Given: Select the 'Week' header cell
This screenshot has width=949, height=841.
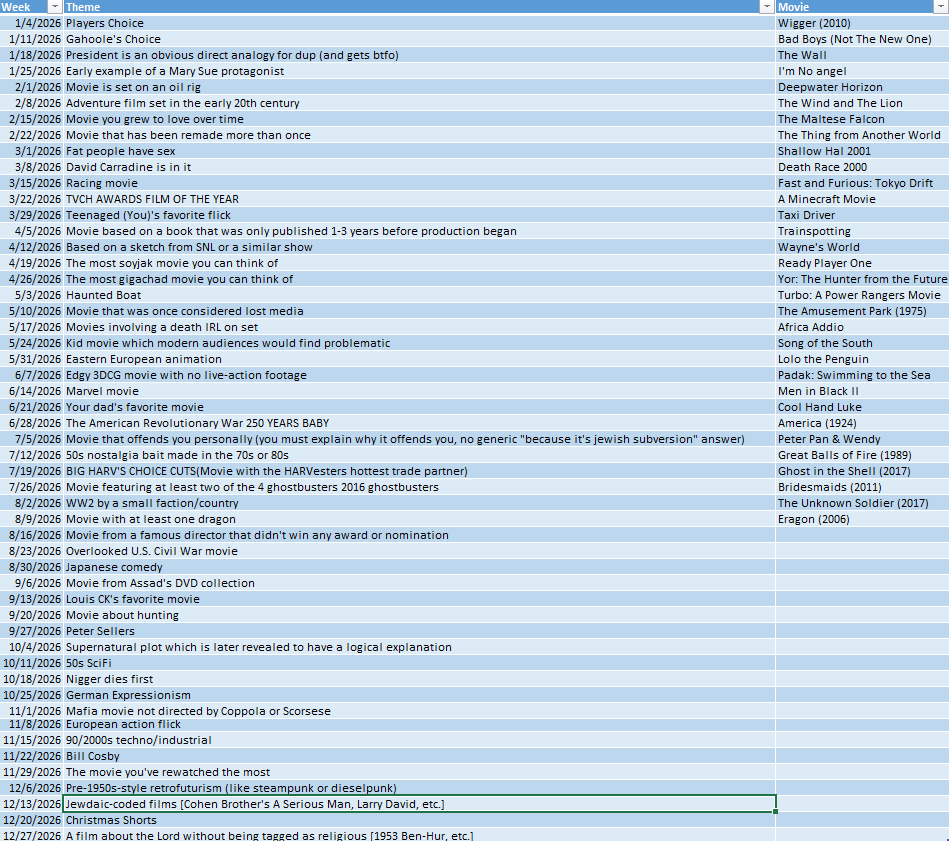Looking at the screenshot, I should (x=31, y=7).
